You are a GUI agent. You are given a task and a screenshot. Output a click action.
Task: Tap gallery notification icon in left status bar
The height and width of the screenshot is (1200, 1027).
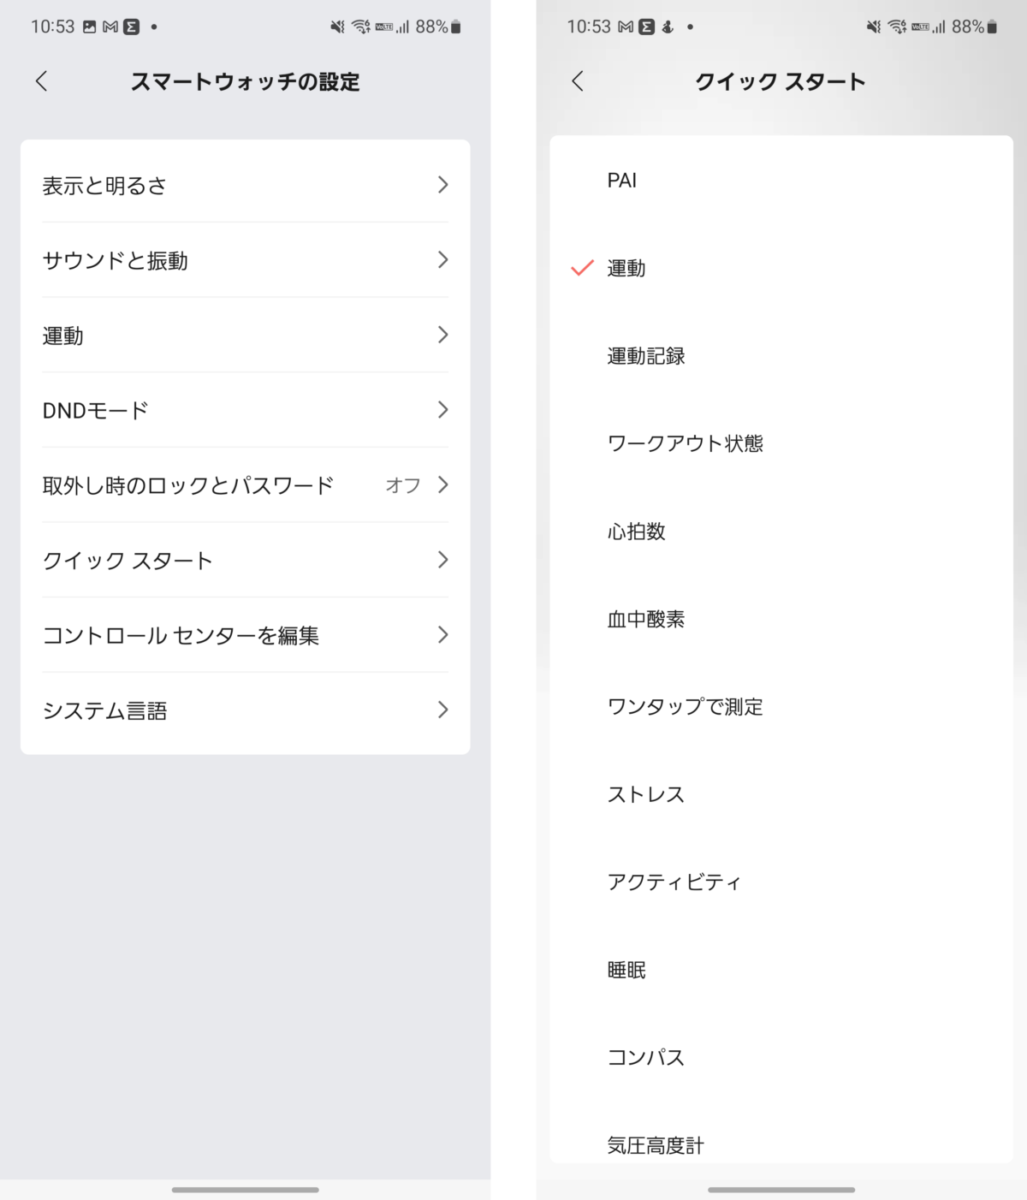[89, 27]
